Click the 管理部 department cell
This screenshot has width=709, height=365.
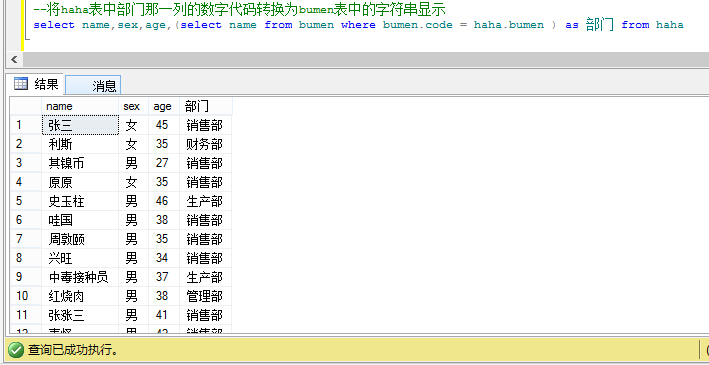pyautogui.click(x=206, y=296)
